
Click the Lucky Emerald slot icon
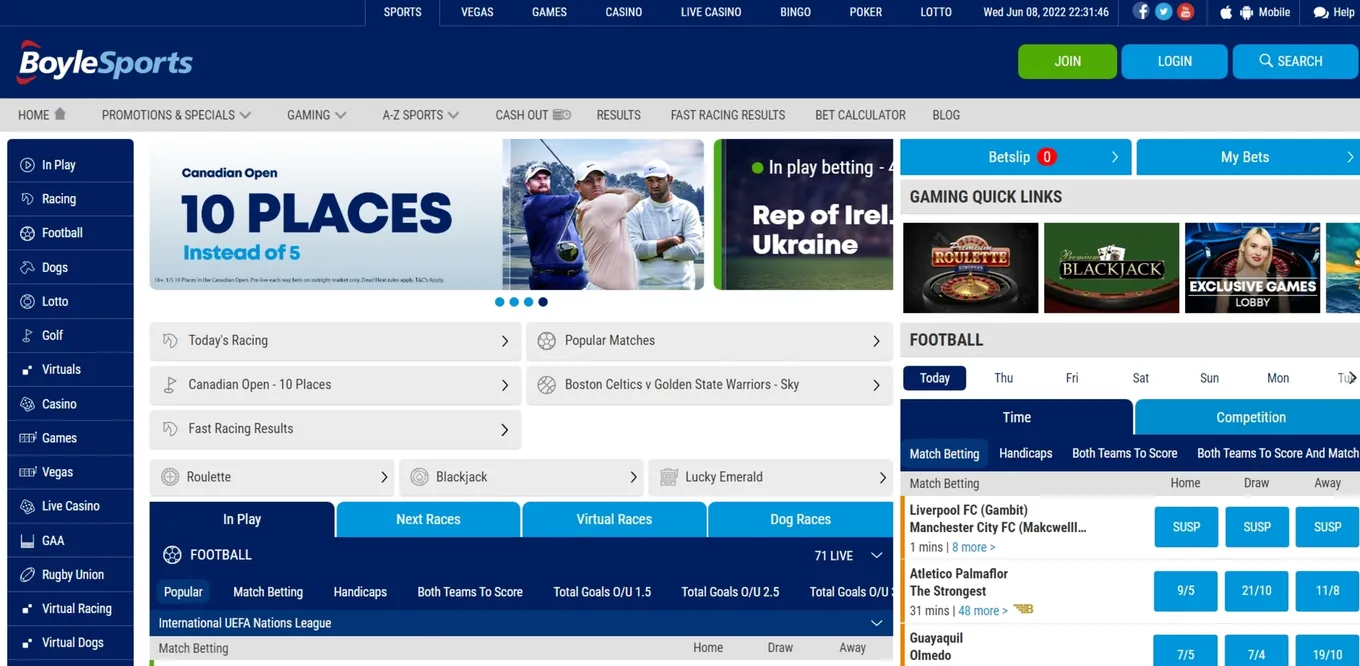pyautogui.click(x=669, y=477)
